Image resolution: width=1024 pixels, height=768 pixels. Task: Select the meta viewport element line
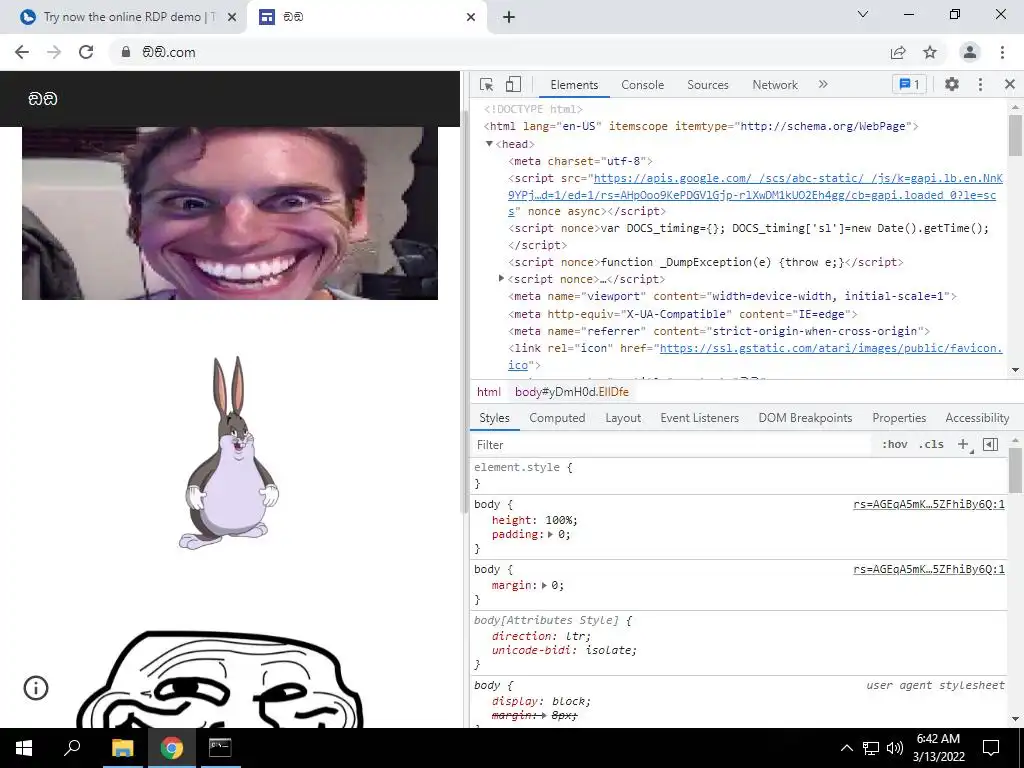coord(732,296)
